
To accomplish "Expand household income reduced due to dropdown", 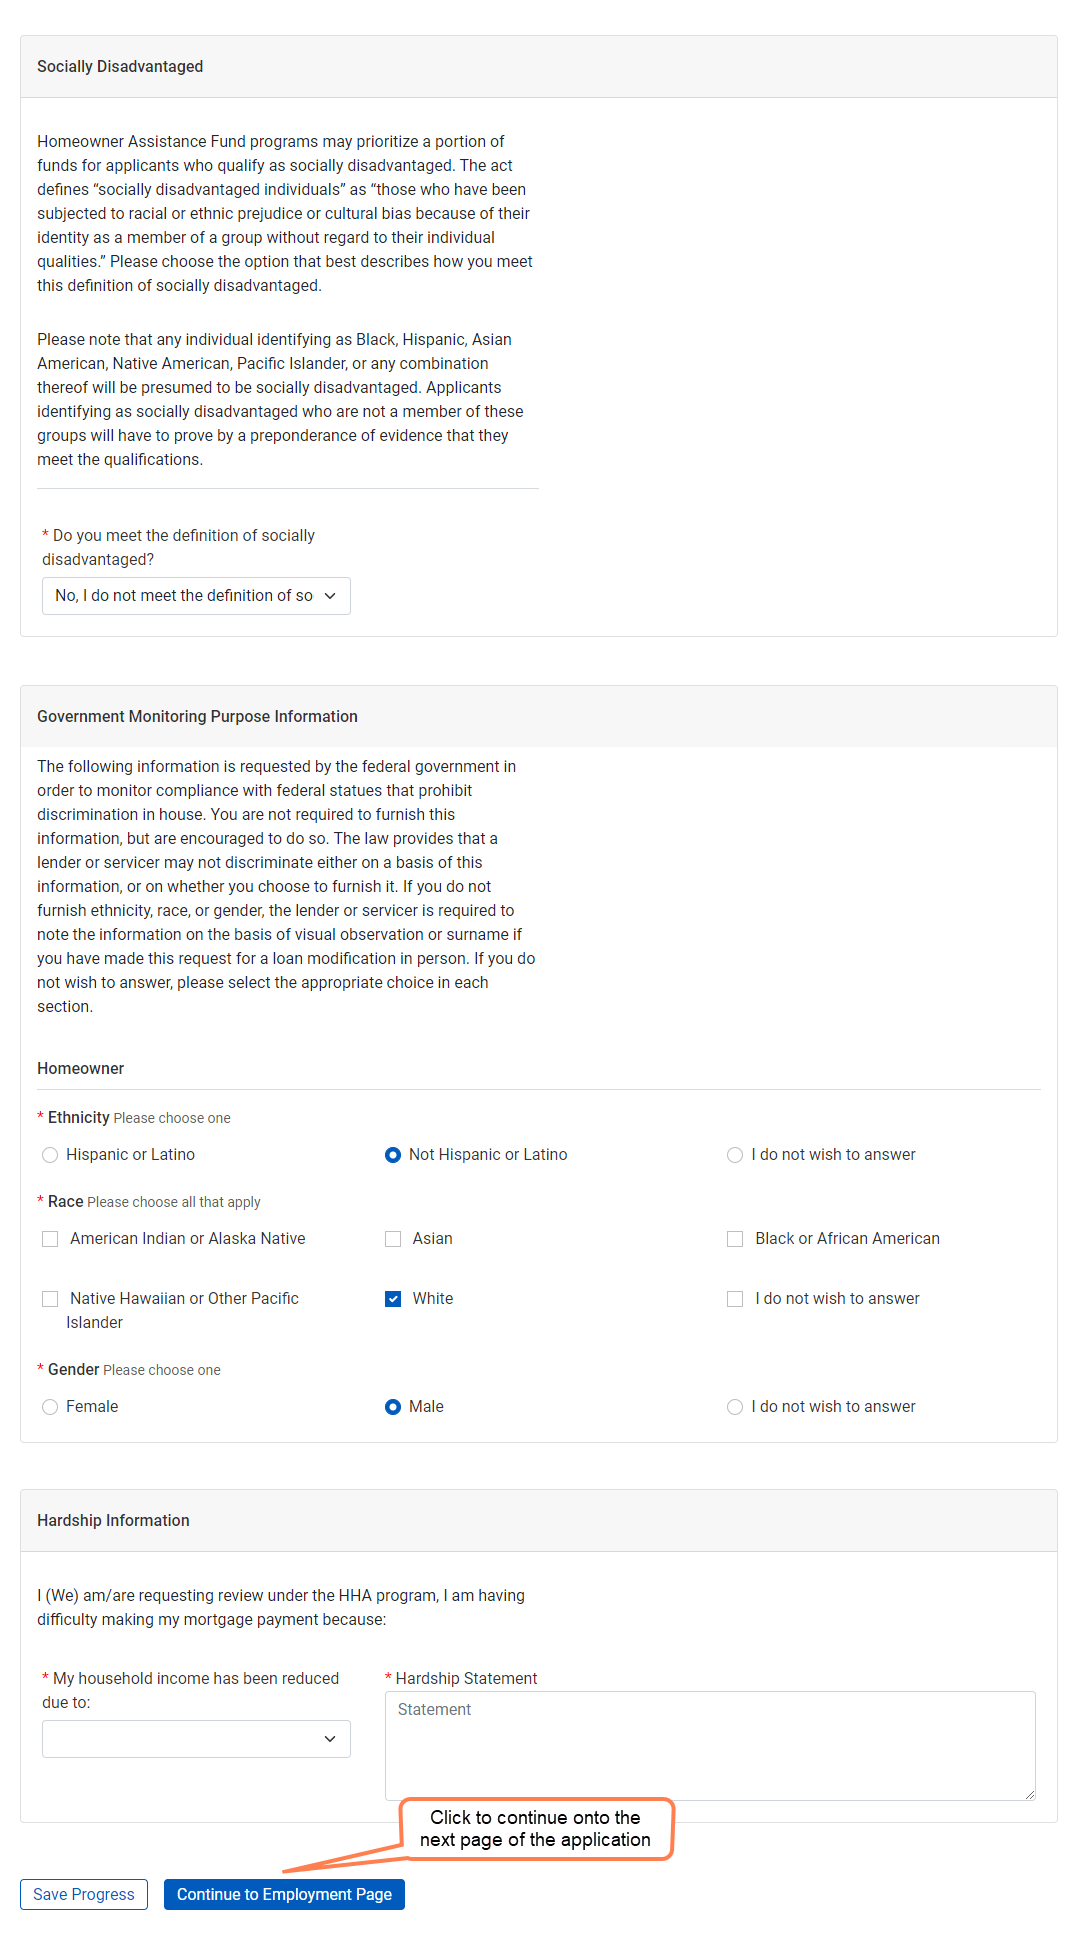I will [x=195, y=1739].
